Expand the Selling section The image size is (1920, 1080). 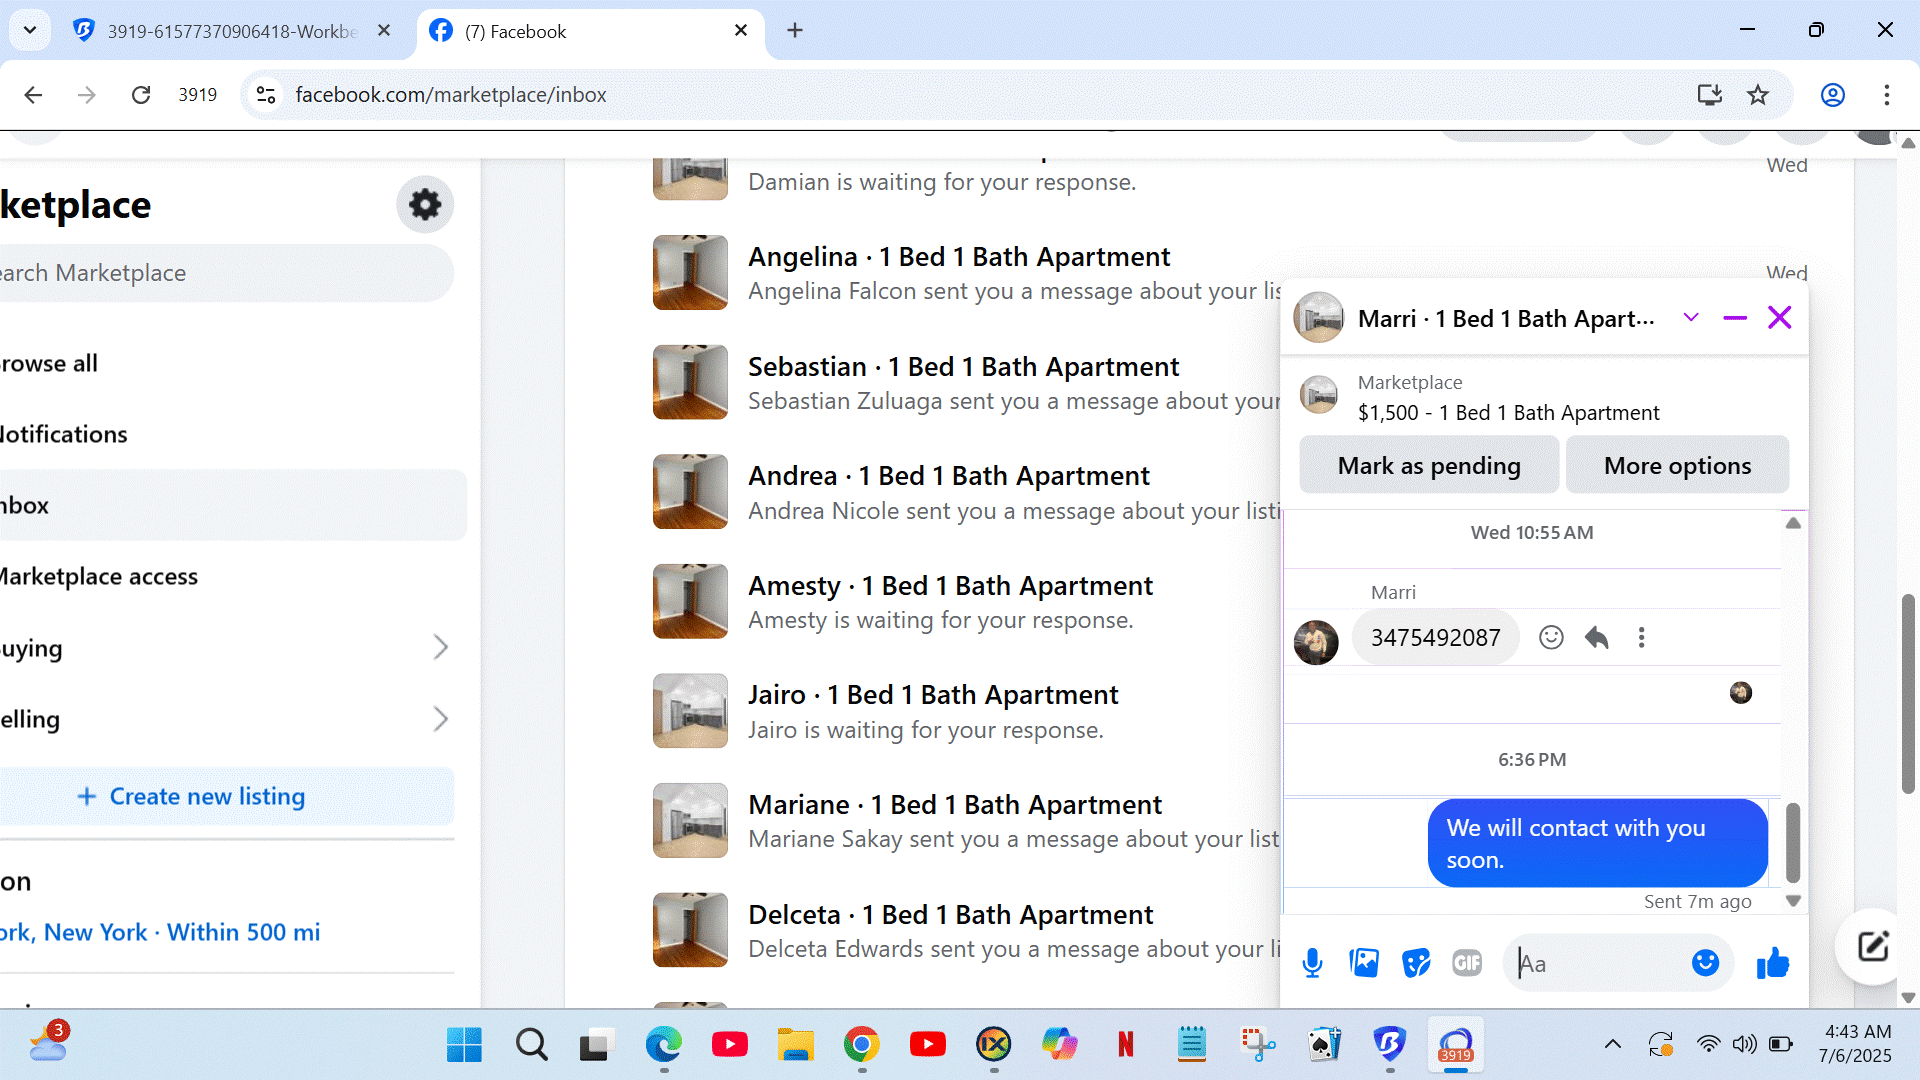[x=440, y=719]
